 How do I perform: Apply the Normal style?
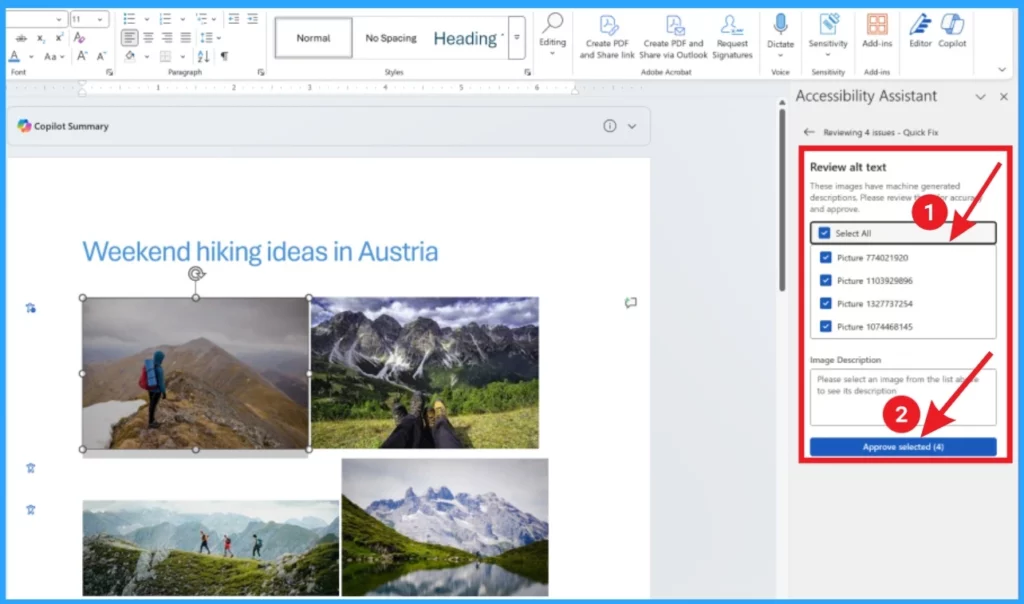[313, 38]
